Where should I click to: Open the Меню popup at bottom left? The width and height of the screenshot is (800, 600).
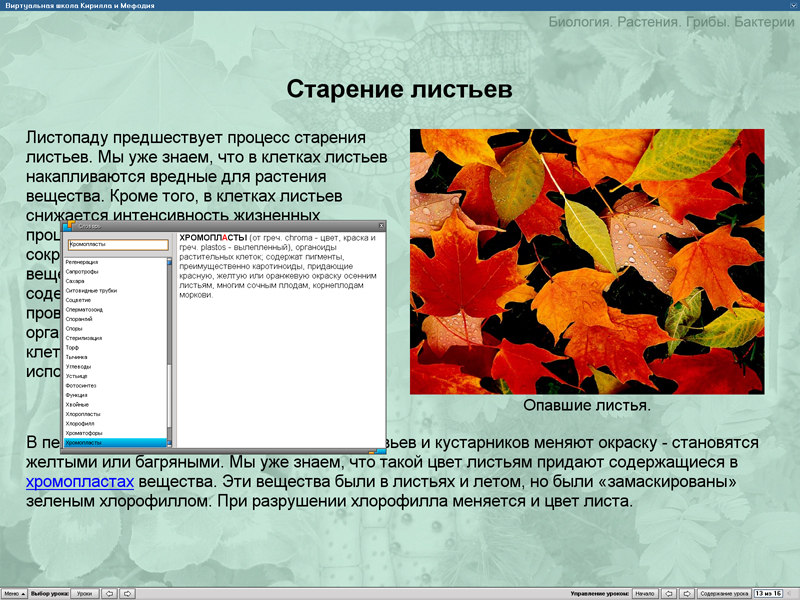(17, 592)
